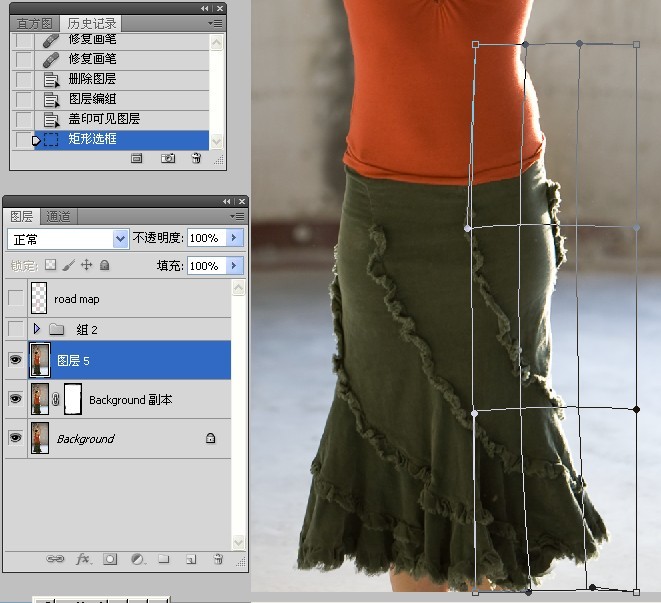Click mask link chain on Background 副本
This screenshot has width=661, height=603.
(x=56, y=399)
